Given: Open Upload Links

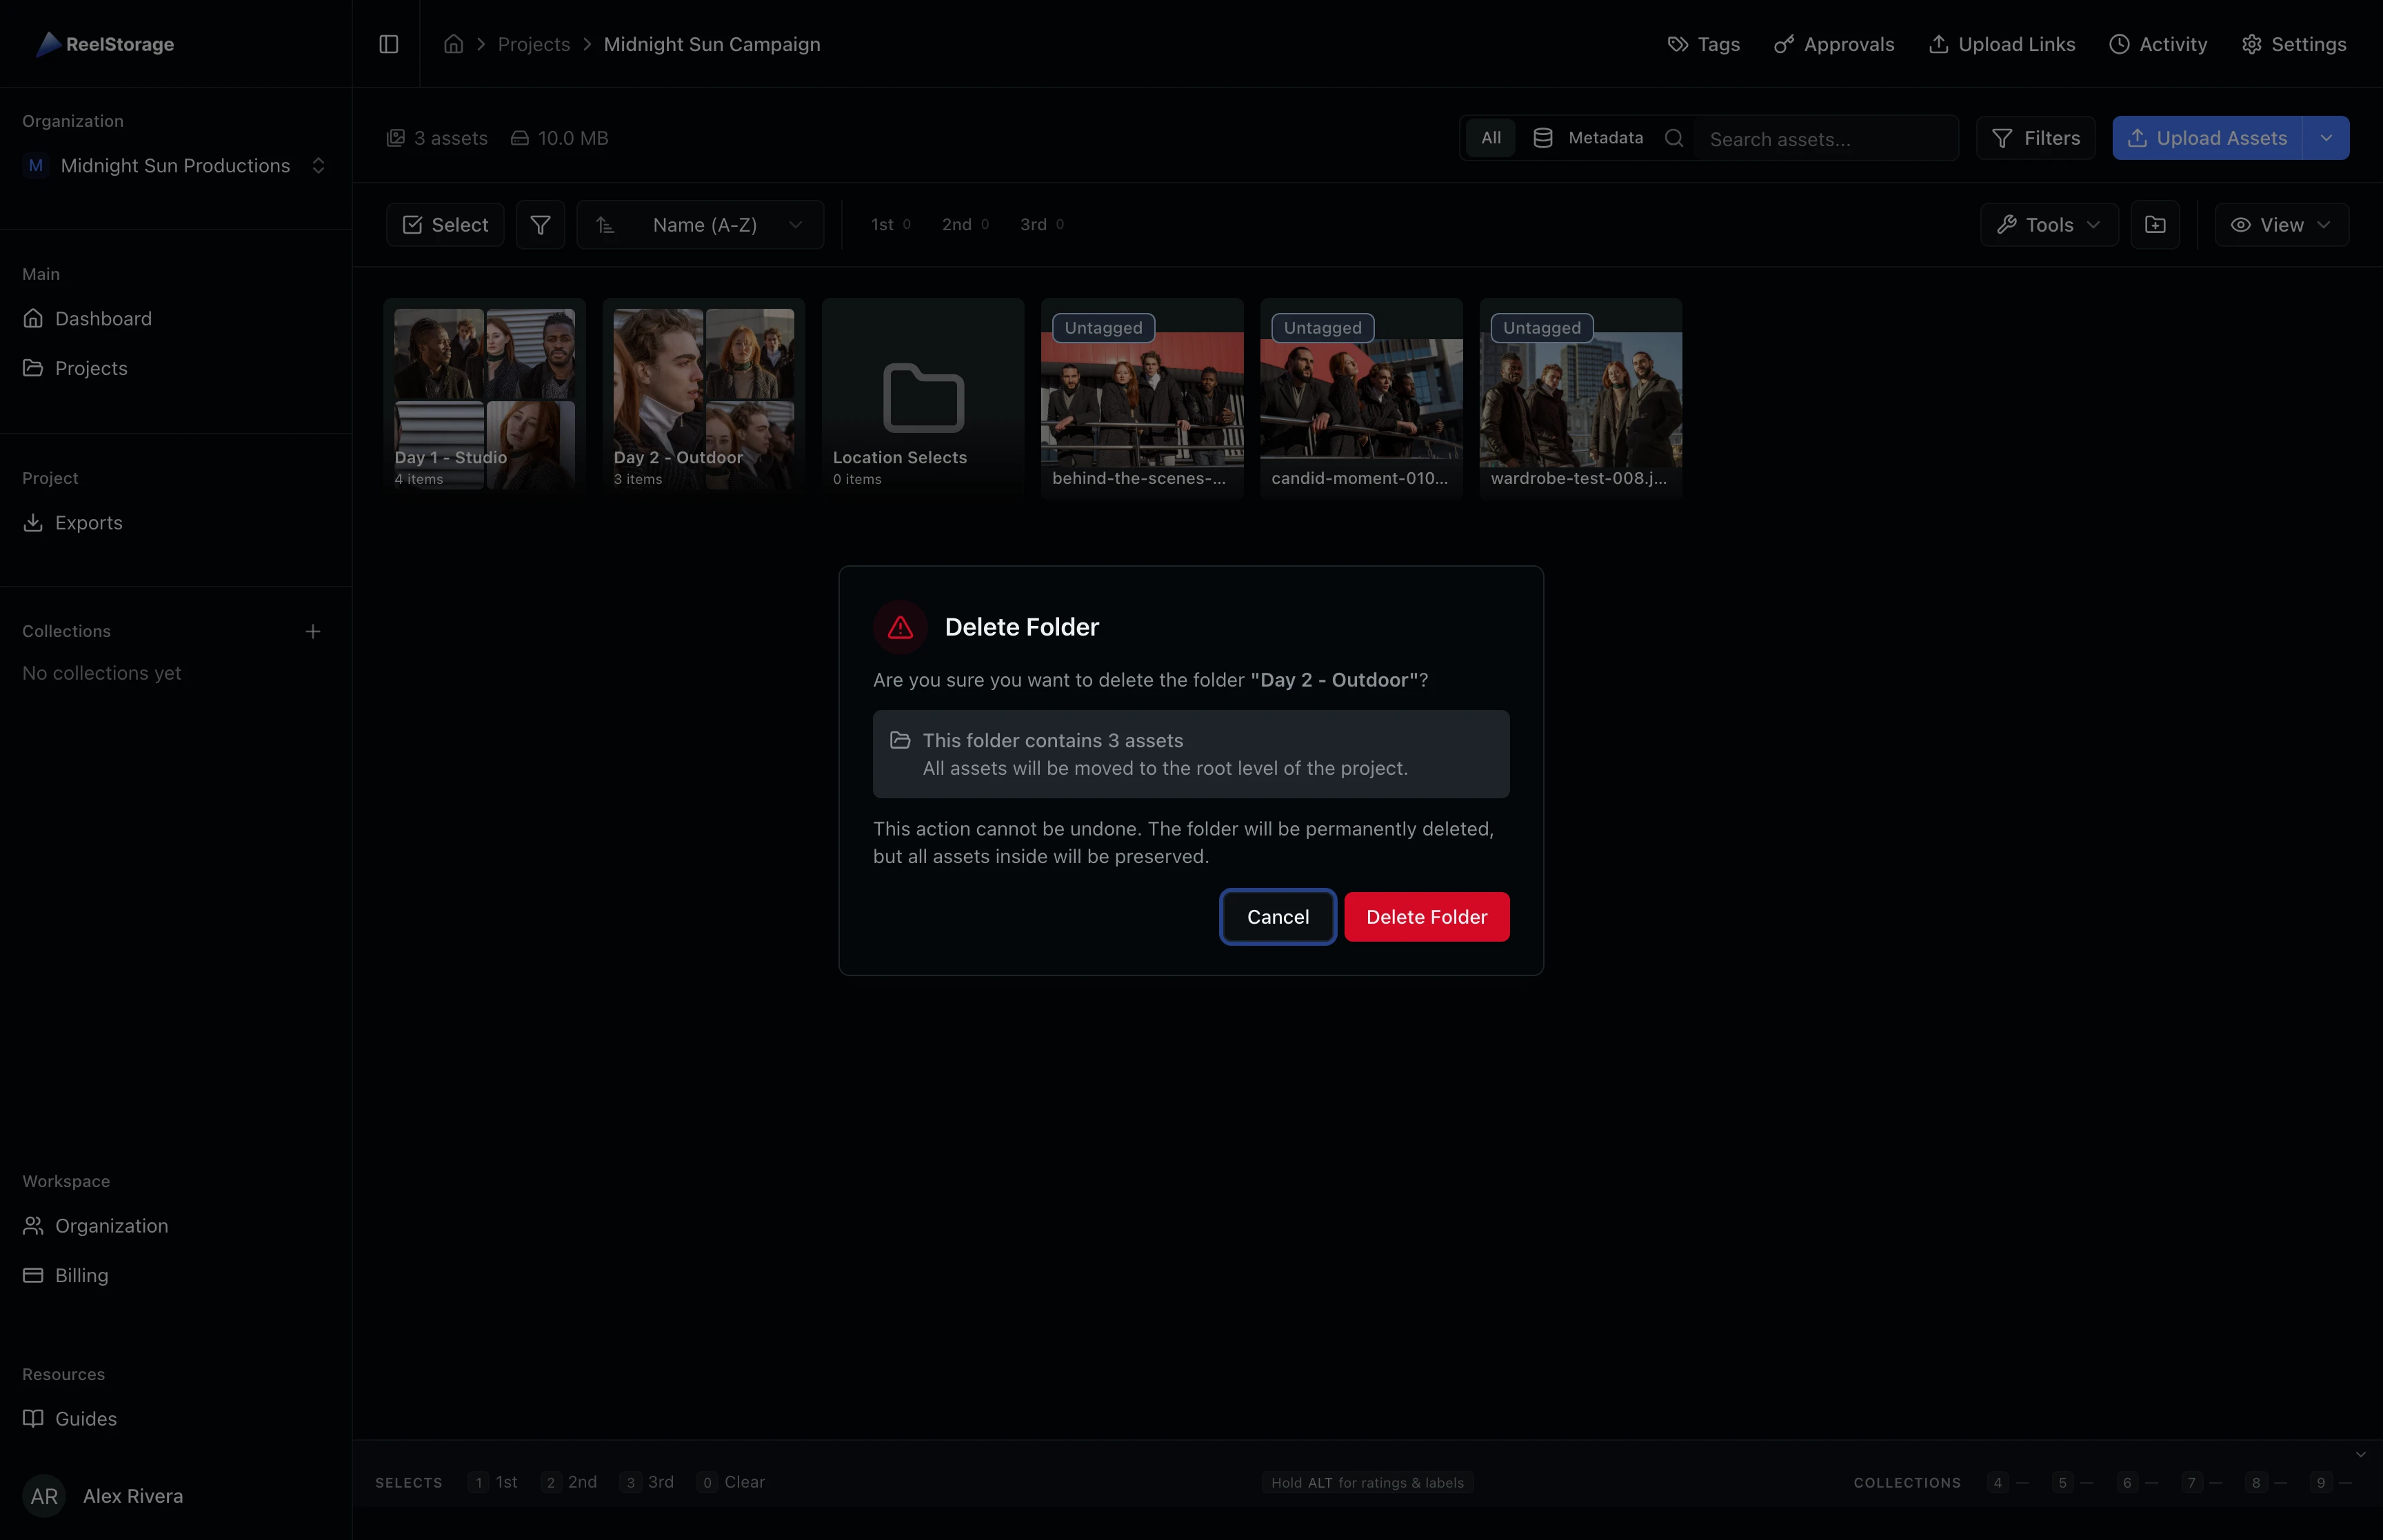Looking at the screenshot, I should coord(2001,44).
